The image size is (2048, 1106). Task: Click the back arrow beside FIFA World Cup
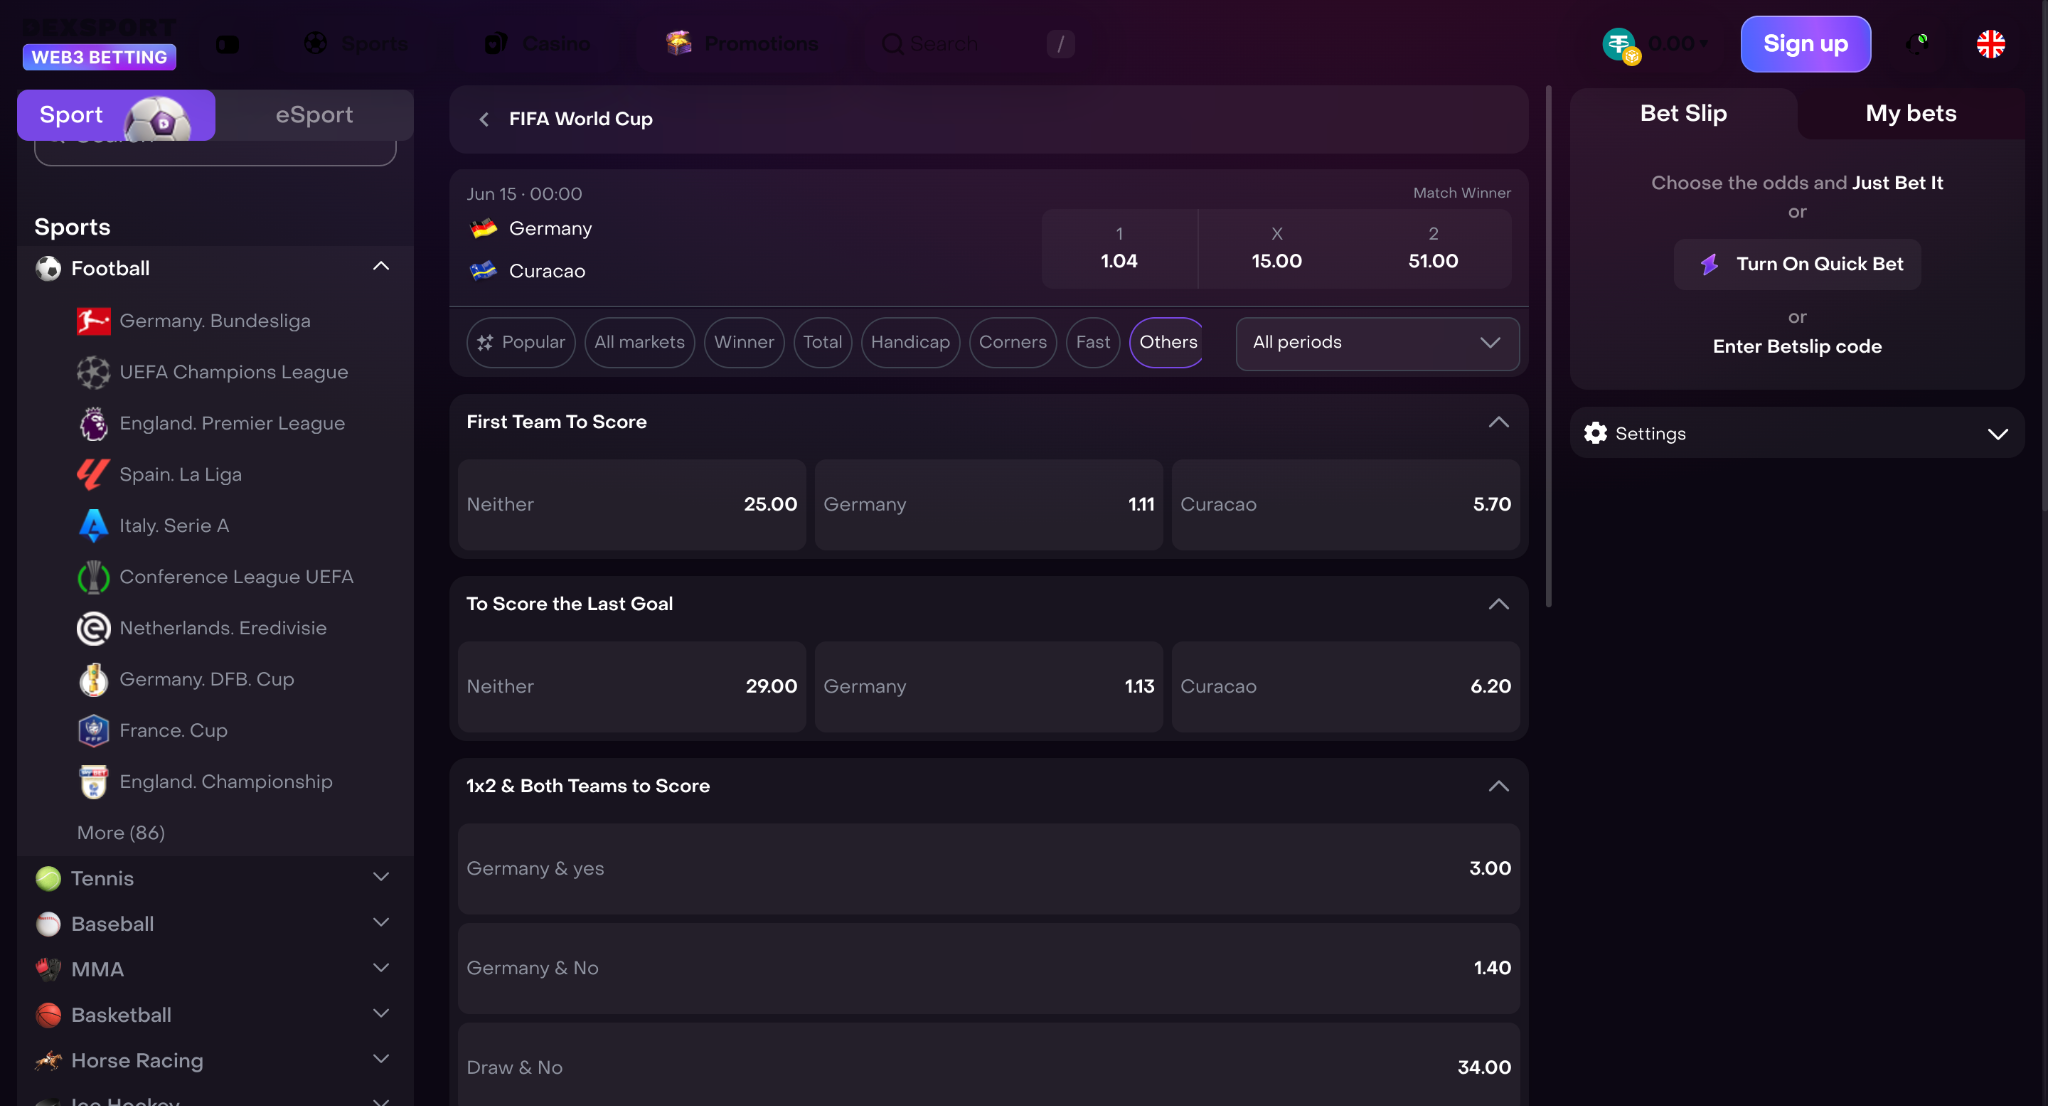[484, 119]
